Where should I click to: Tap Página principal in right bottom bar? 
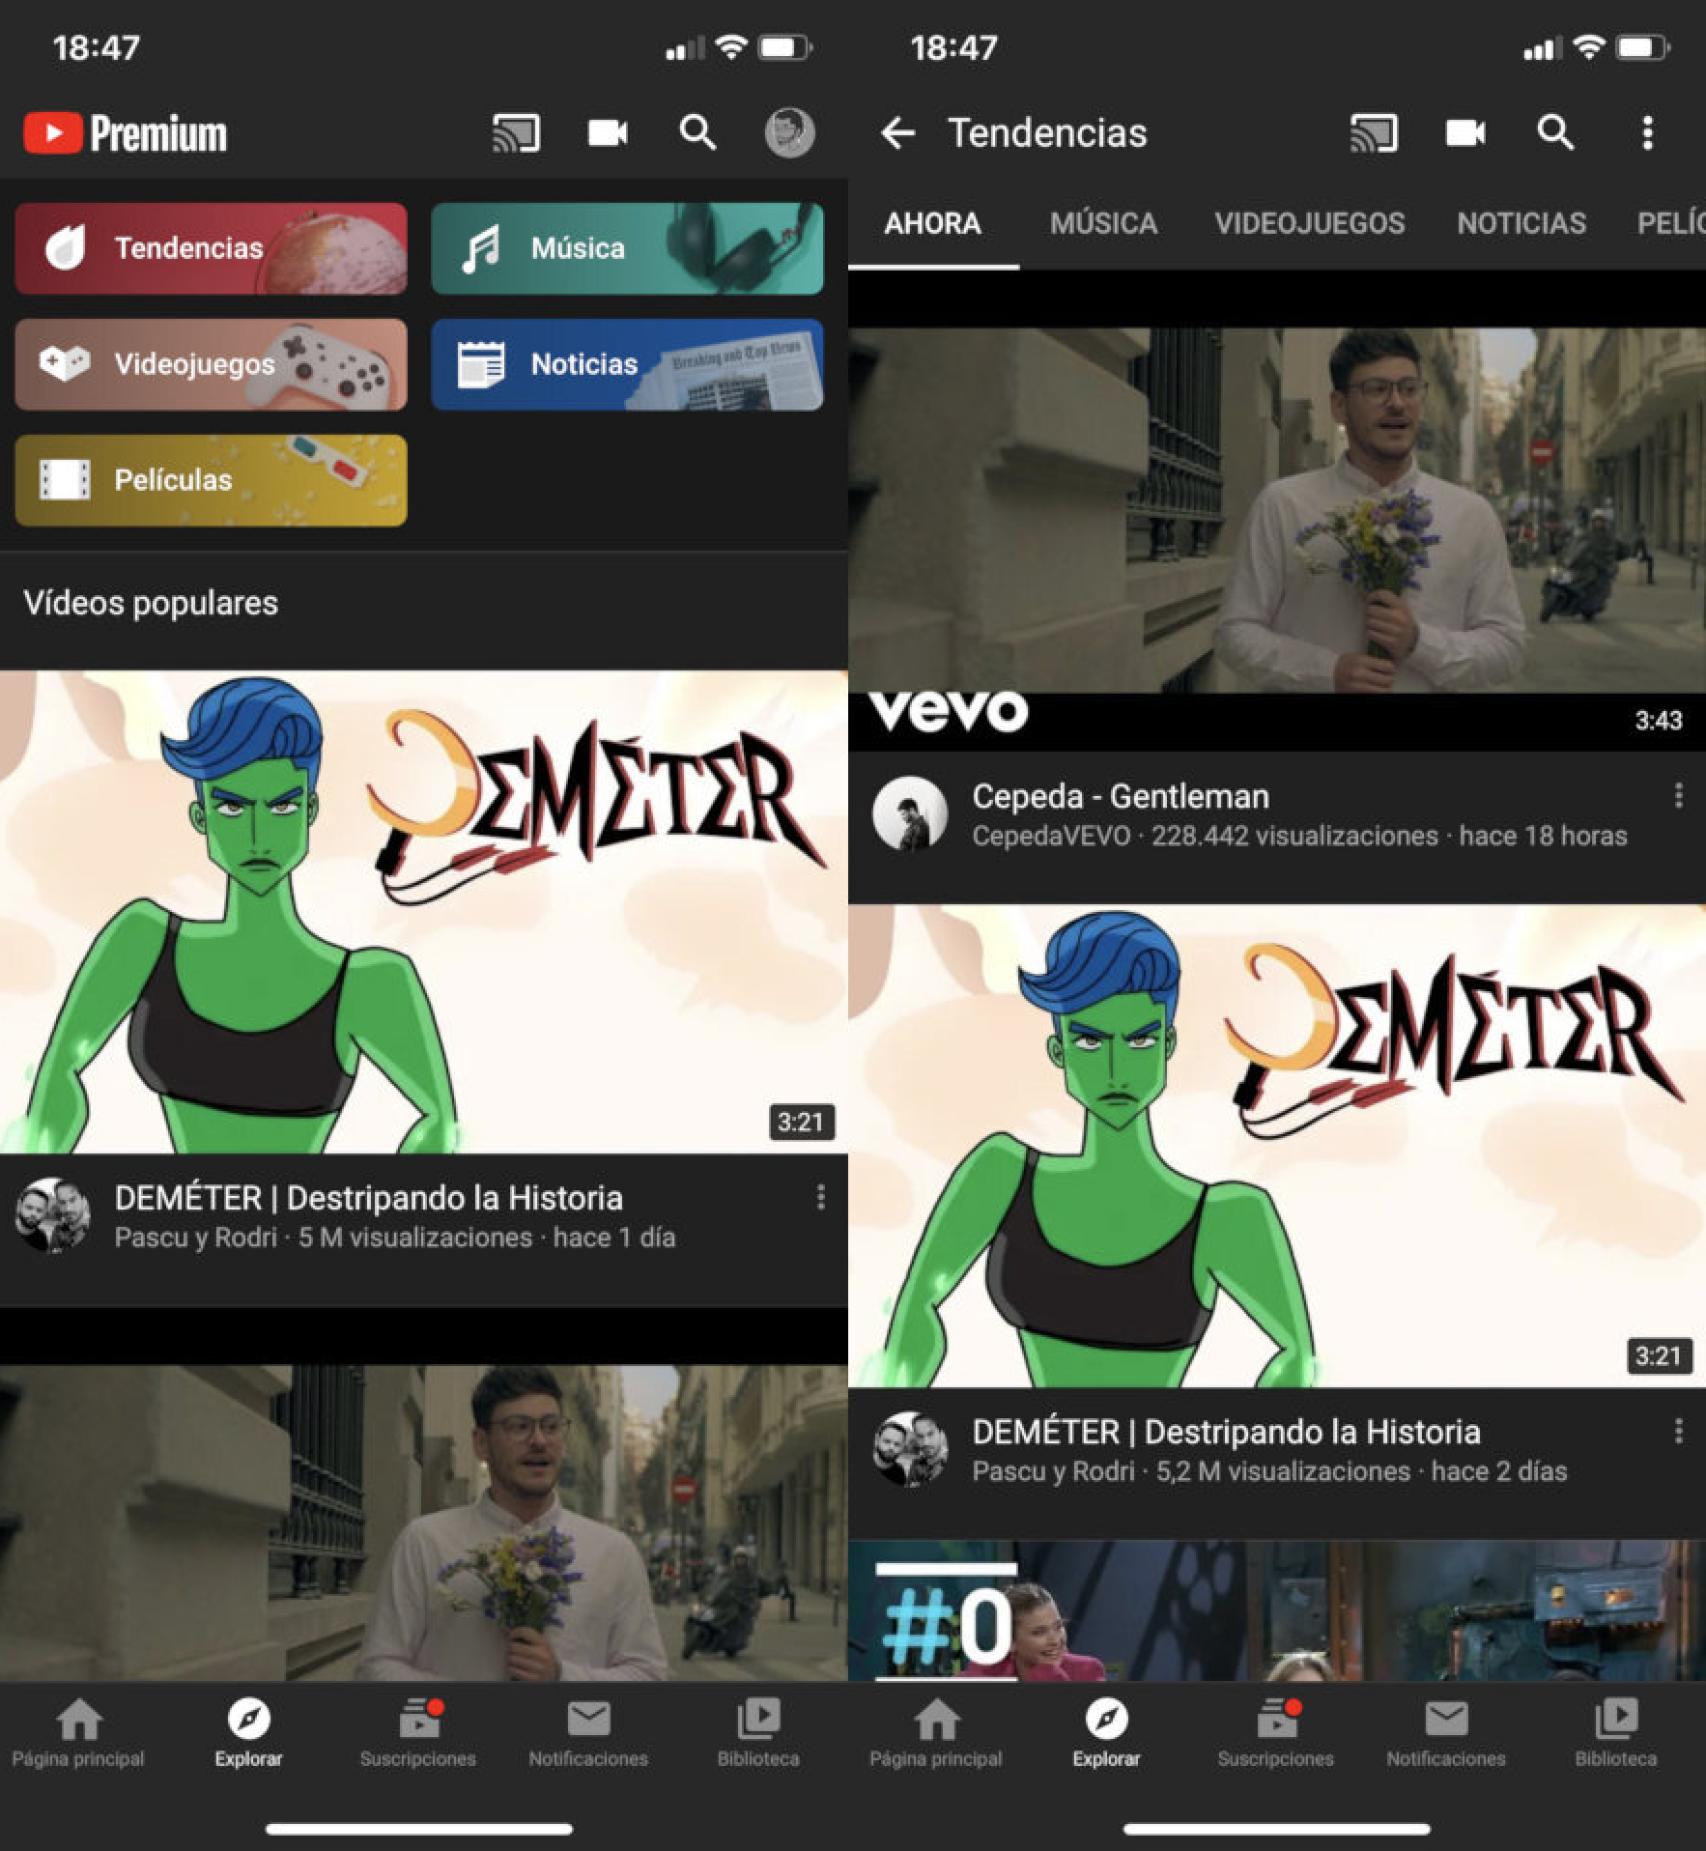[936, 1733]
